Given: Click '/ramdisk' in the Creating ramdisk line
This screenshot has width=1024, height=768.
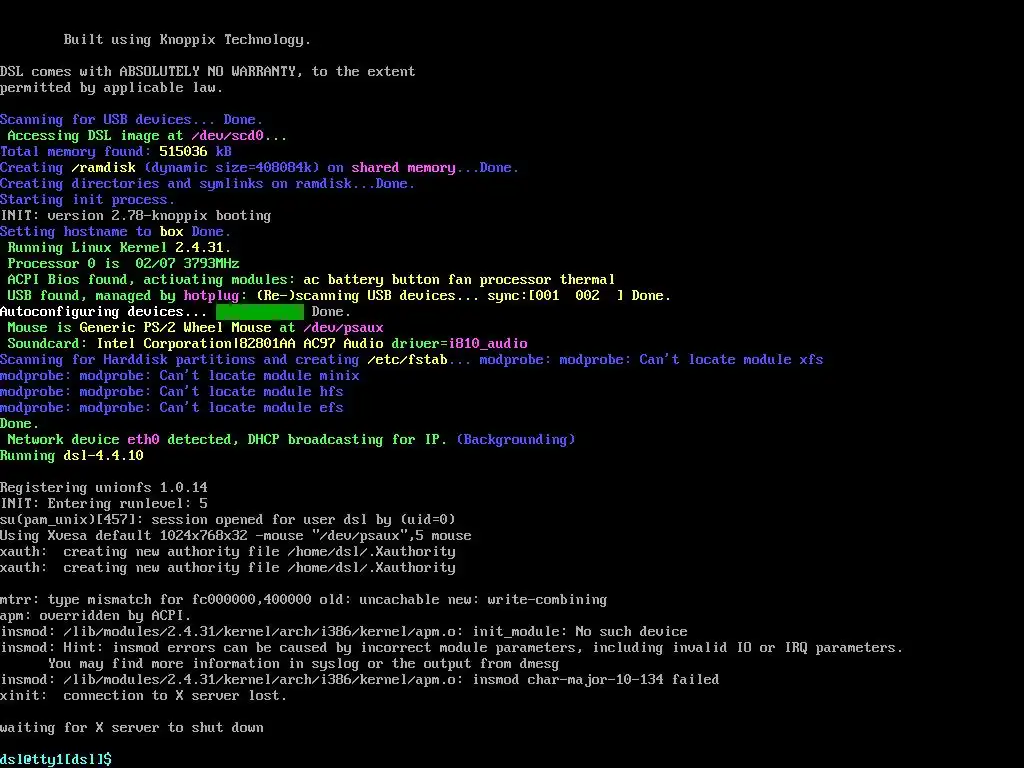Looking at the screenshot, I should tap(103, 168).
